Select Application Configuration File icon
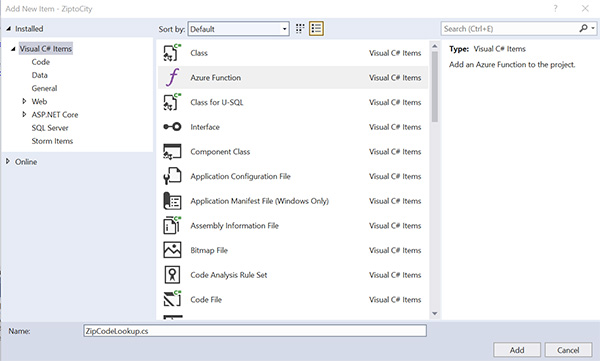 click(172, 176)
